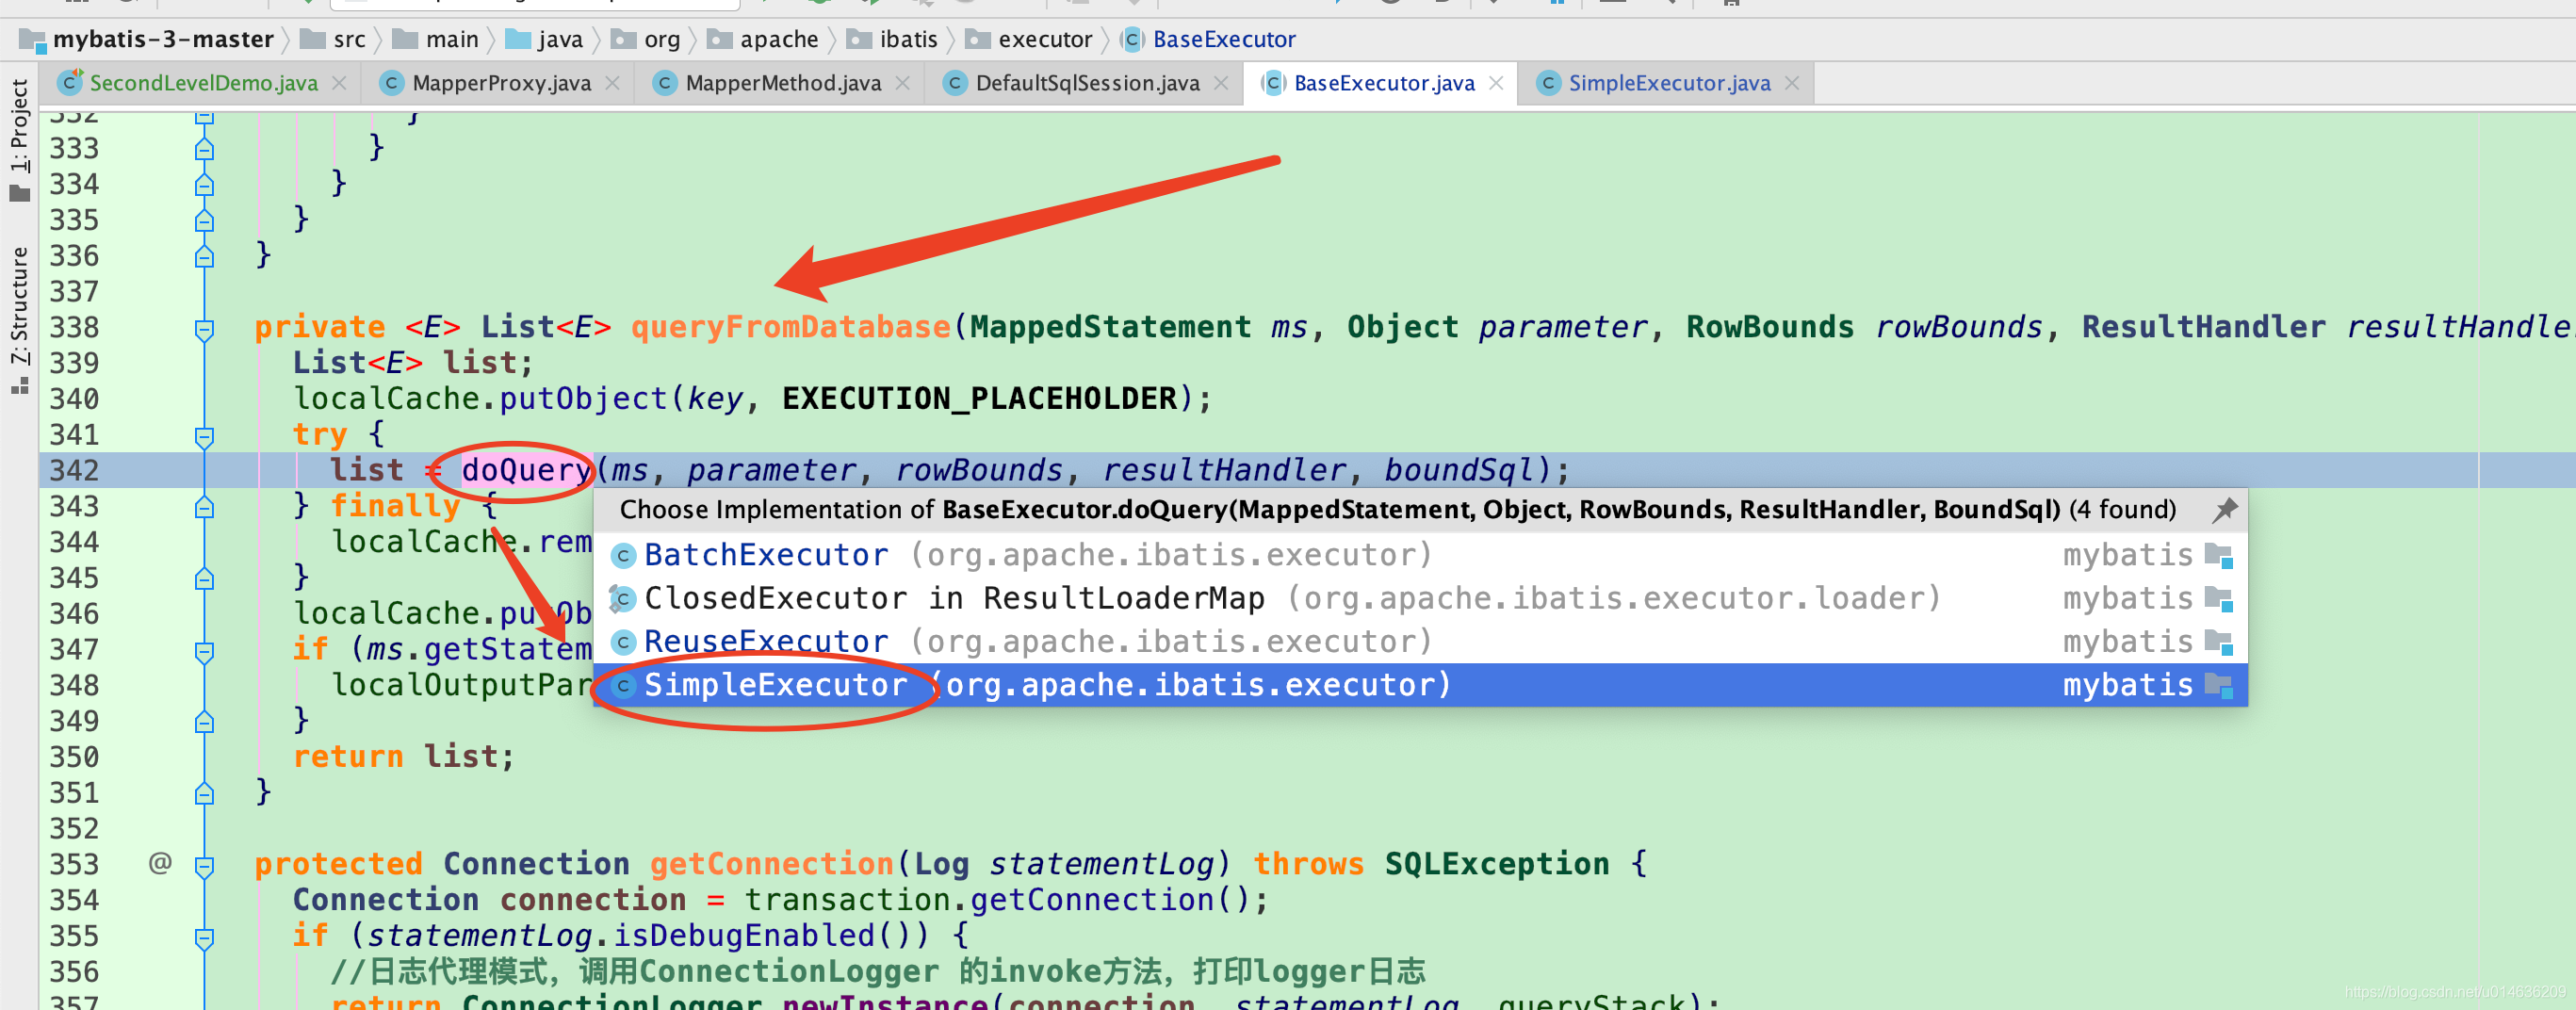Click mybatis module icon on ReuseExecutor row
This screenshot has width=2576, height=1010.
2218,642
